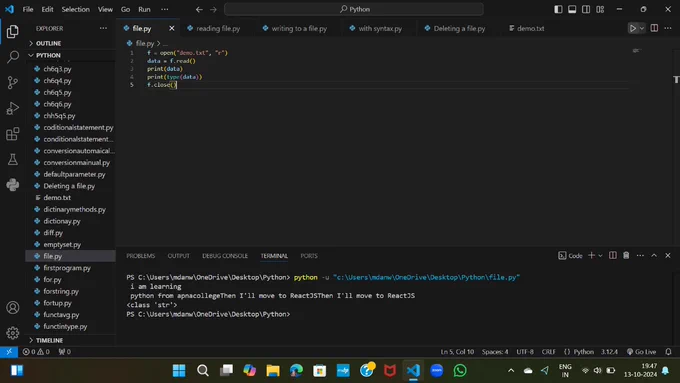Open the Extensions view
This screenshot has width=680, height=383.
[x=13, y=134]
